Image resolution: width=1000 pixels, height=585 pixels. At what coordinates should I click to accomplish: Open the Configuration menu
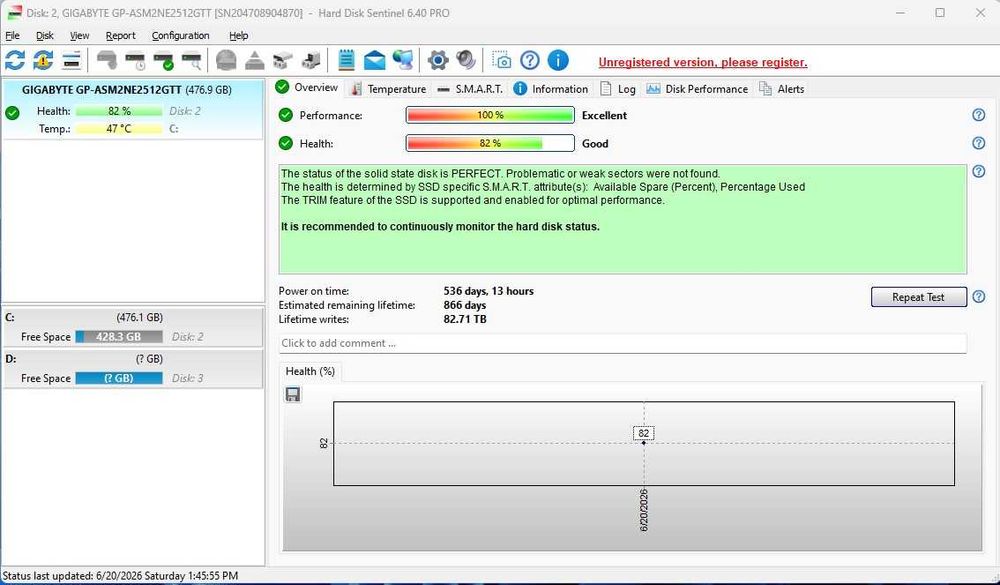tap(180, 36)
